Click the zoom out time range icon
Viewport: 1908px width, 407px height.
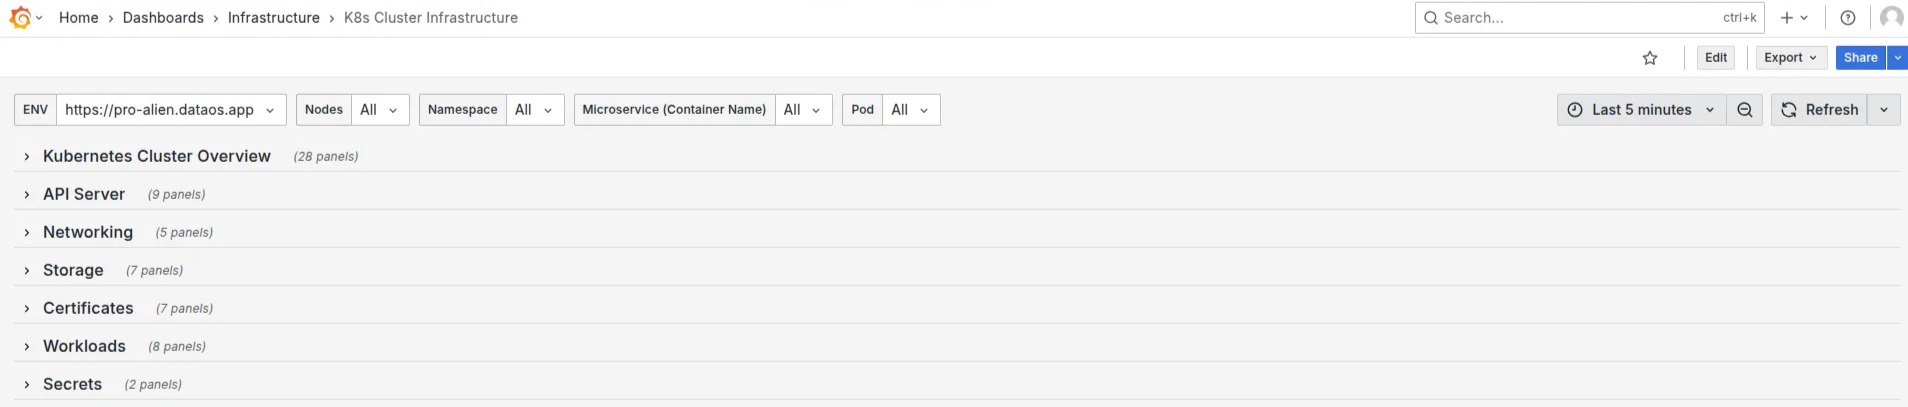1745,110
